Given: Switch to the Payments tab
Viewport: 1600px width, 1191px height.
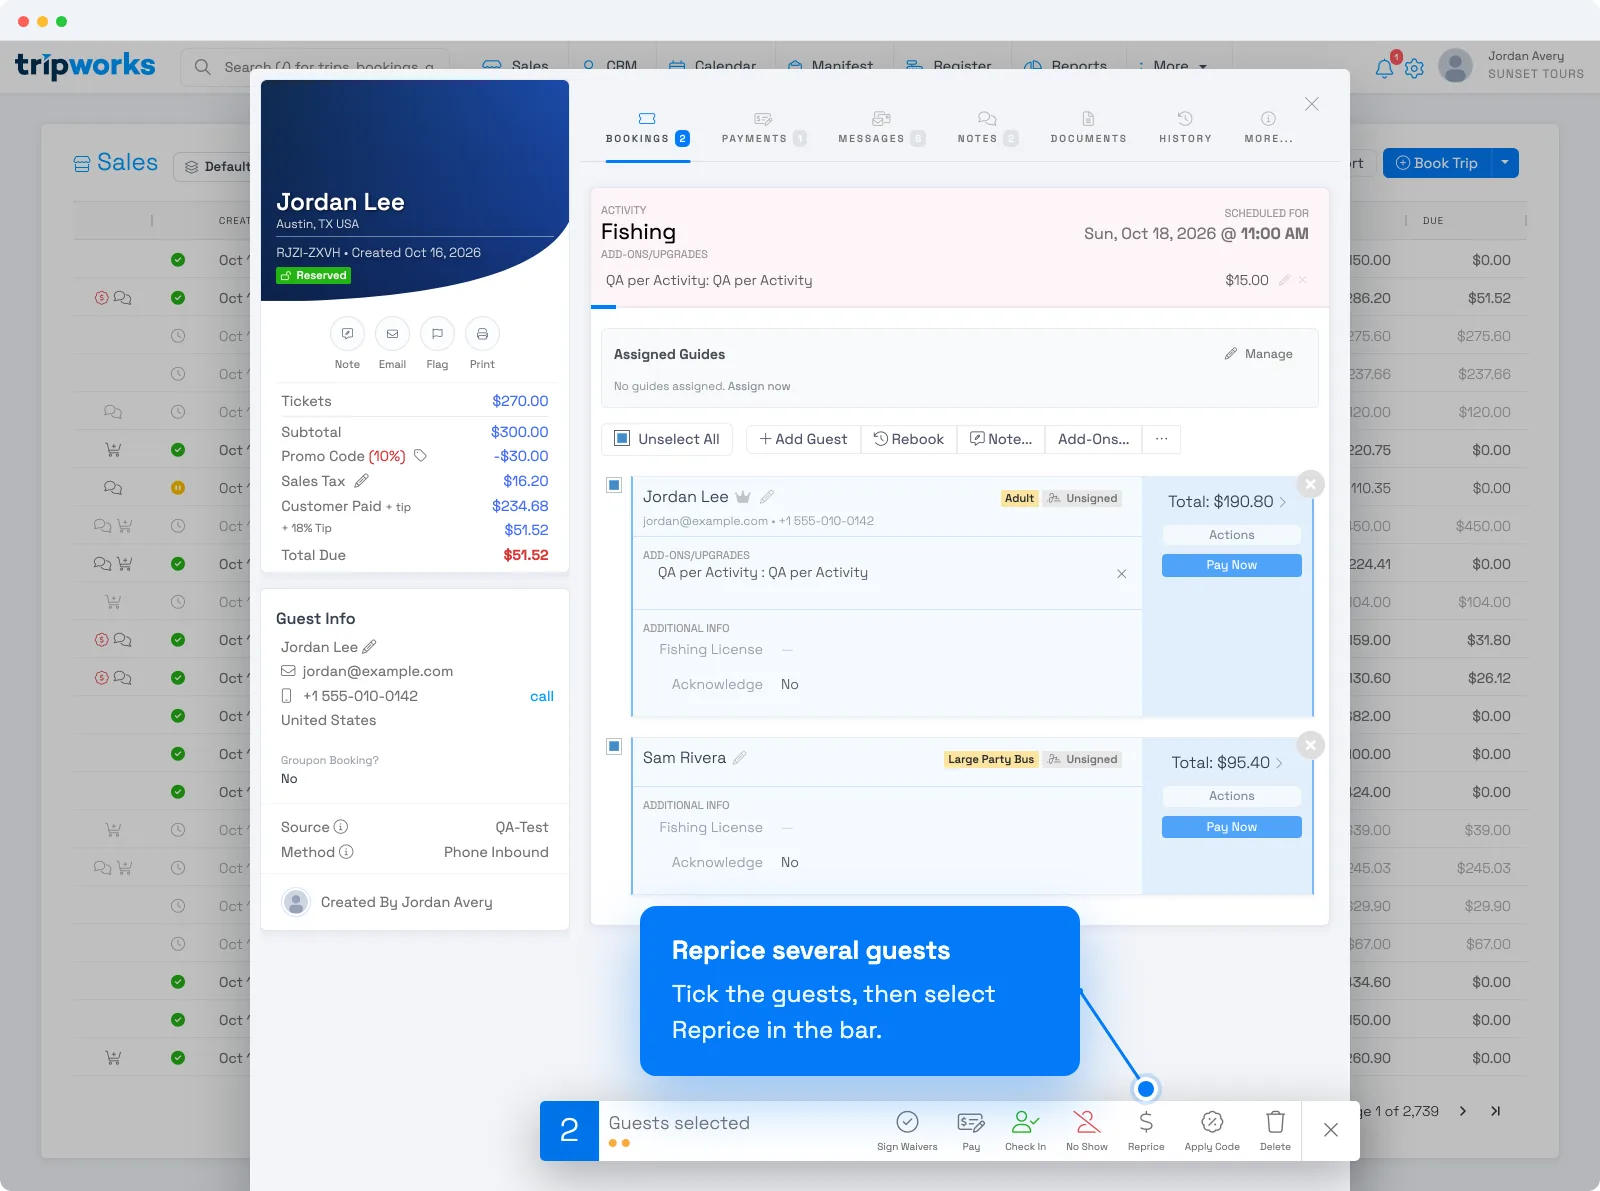Looking at the screenshot, I should [x=764, y=127].
